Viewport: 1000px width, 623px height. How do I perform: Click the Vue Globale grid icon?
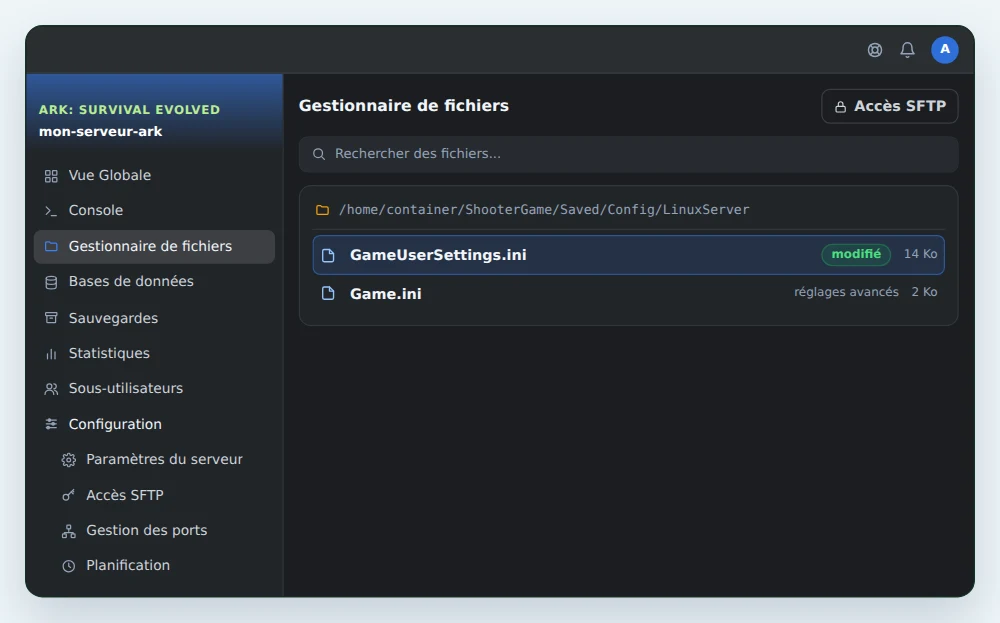51,176
